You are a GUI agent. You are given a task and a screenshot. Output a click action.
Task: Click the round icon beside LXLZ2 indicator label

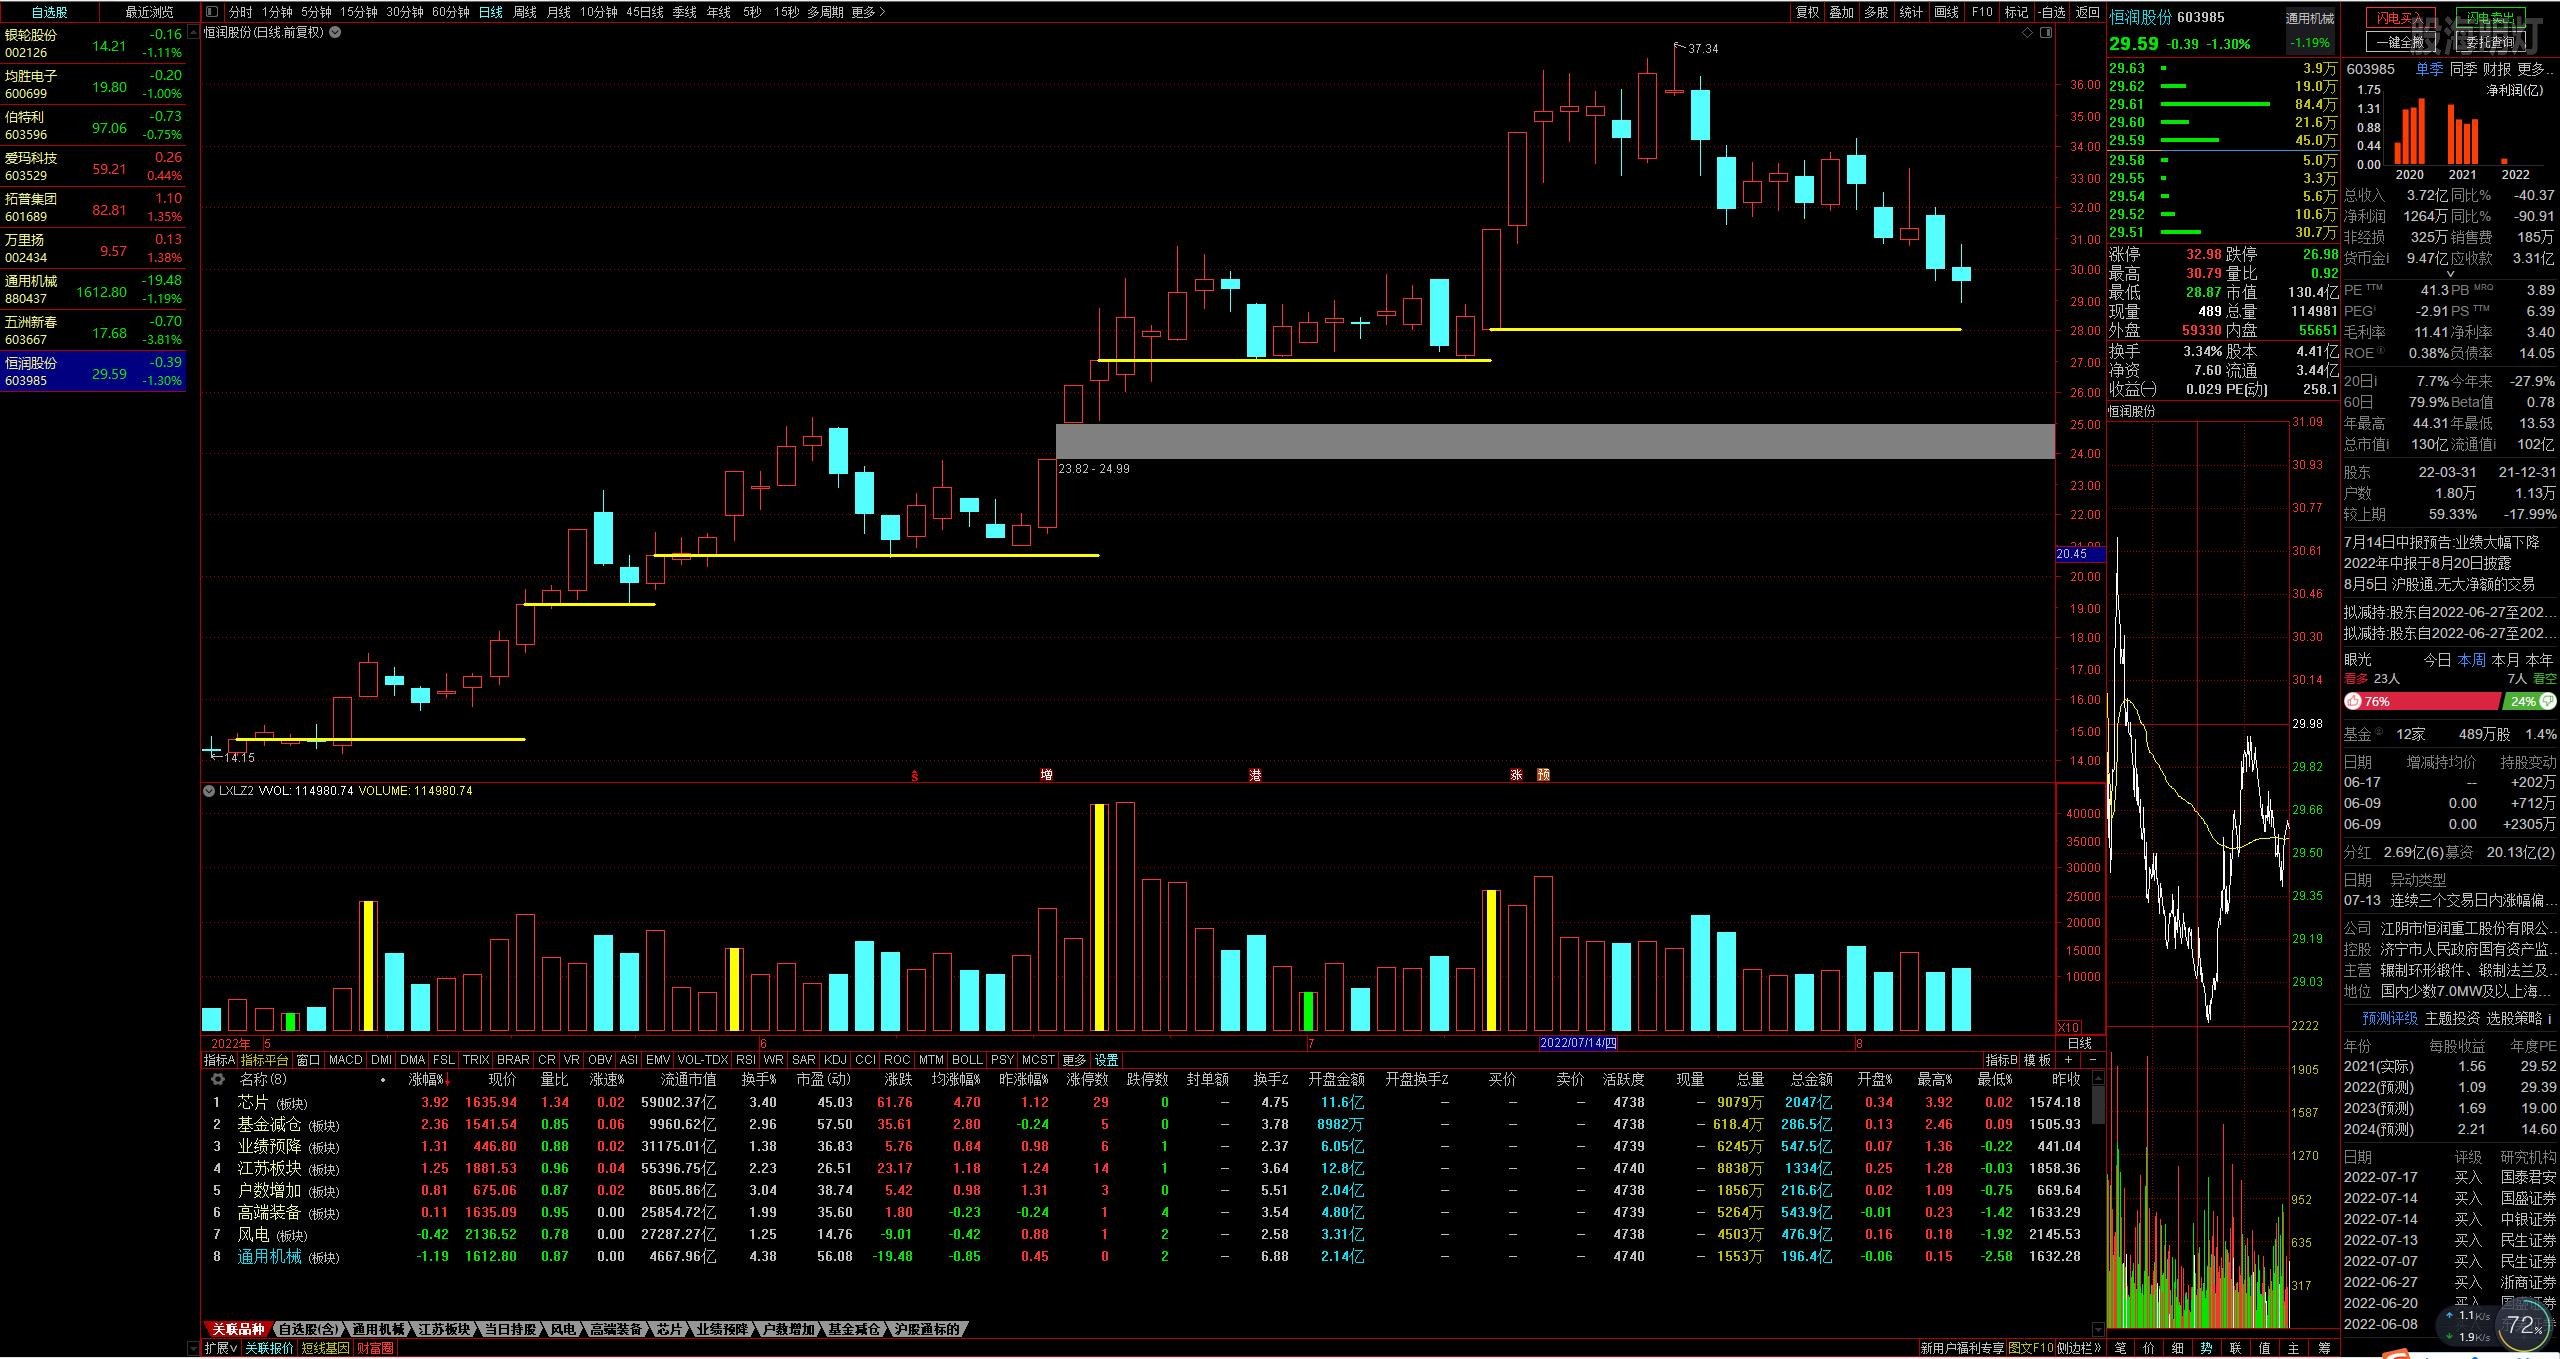tap(209, 791)
